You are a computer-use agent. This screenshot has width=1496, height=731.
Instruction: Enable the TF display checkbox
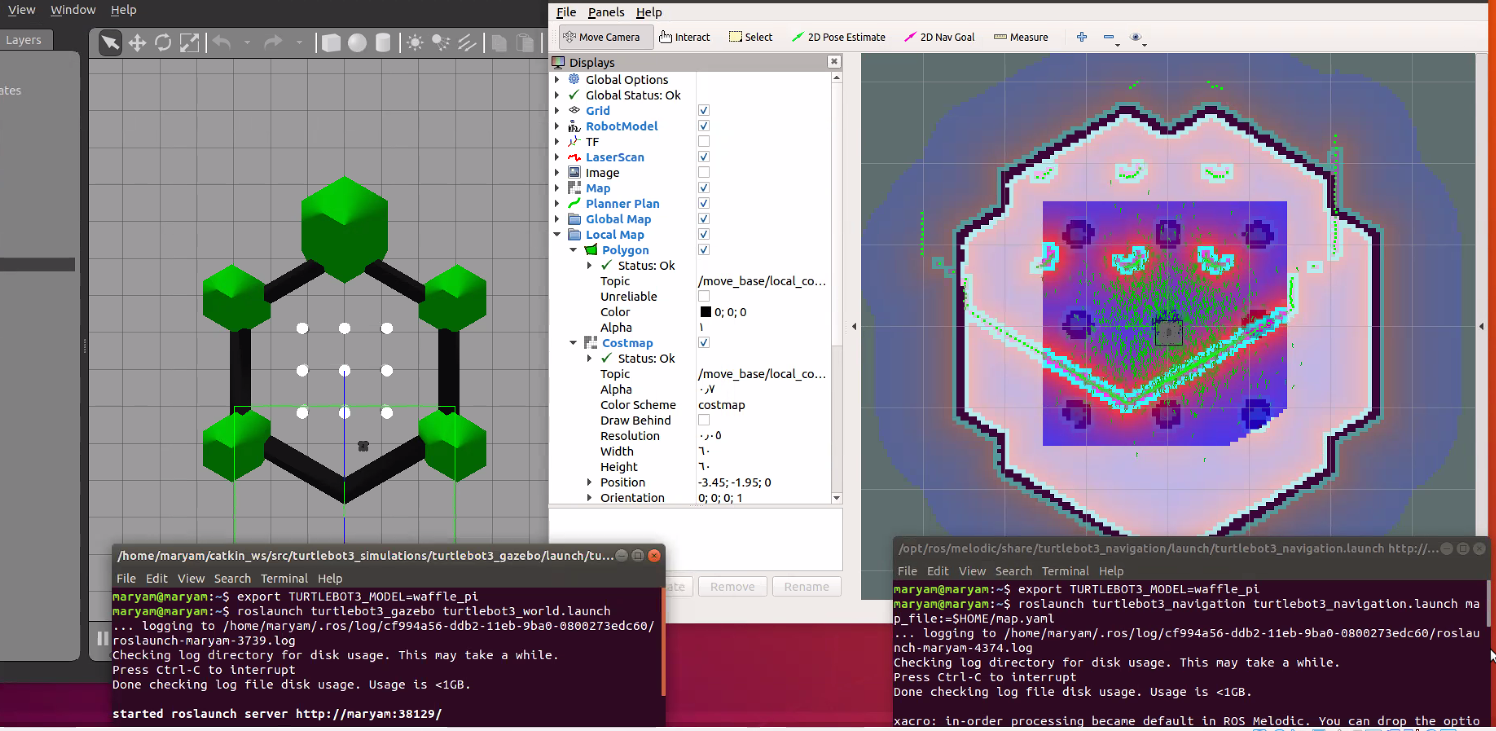point(704,142)
